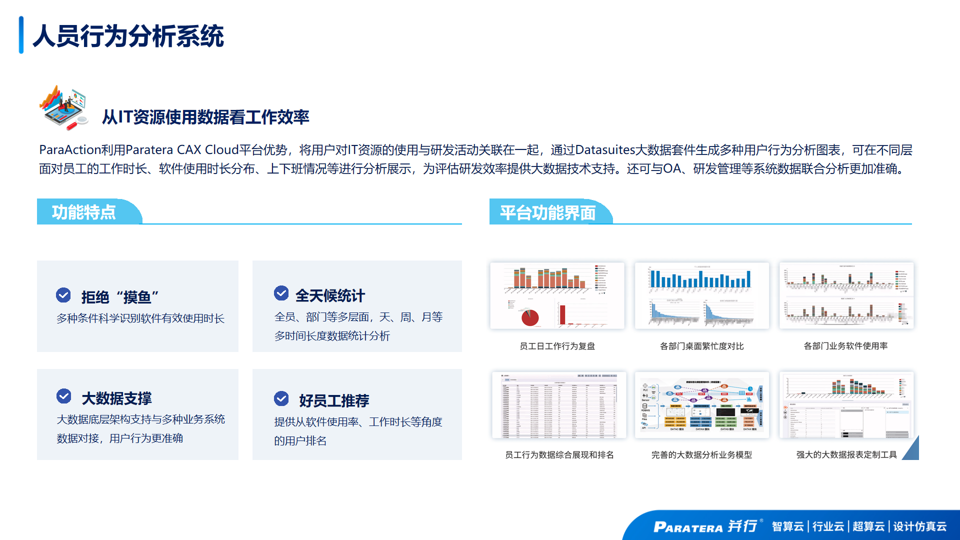The height and width of the screenshot is (540, 960).
Task: Open the 完善的大数据分析业务模型 diagram thumbnail
Action: point(702,405)
